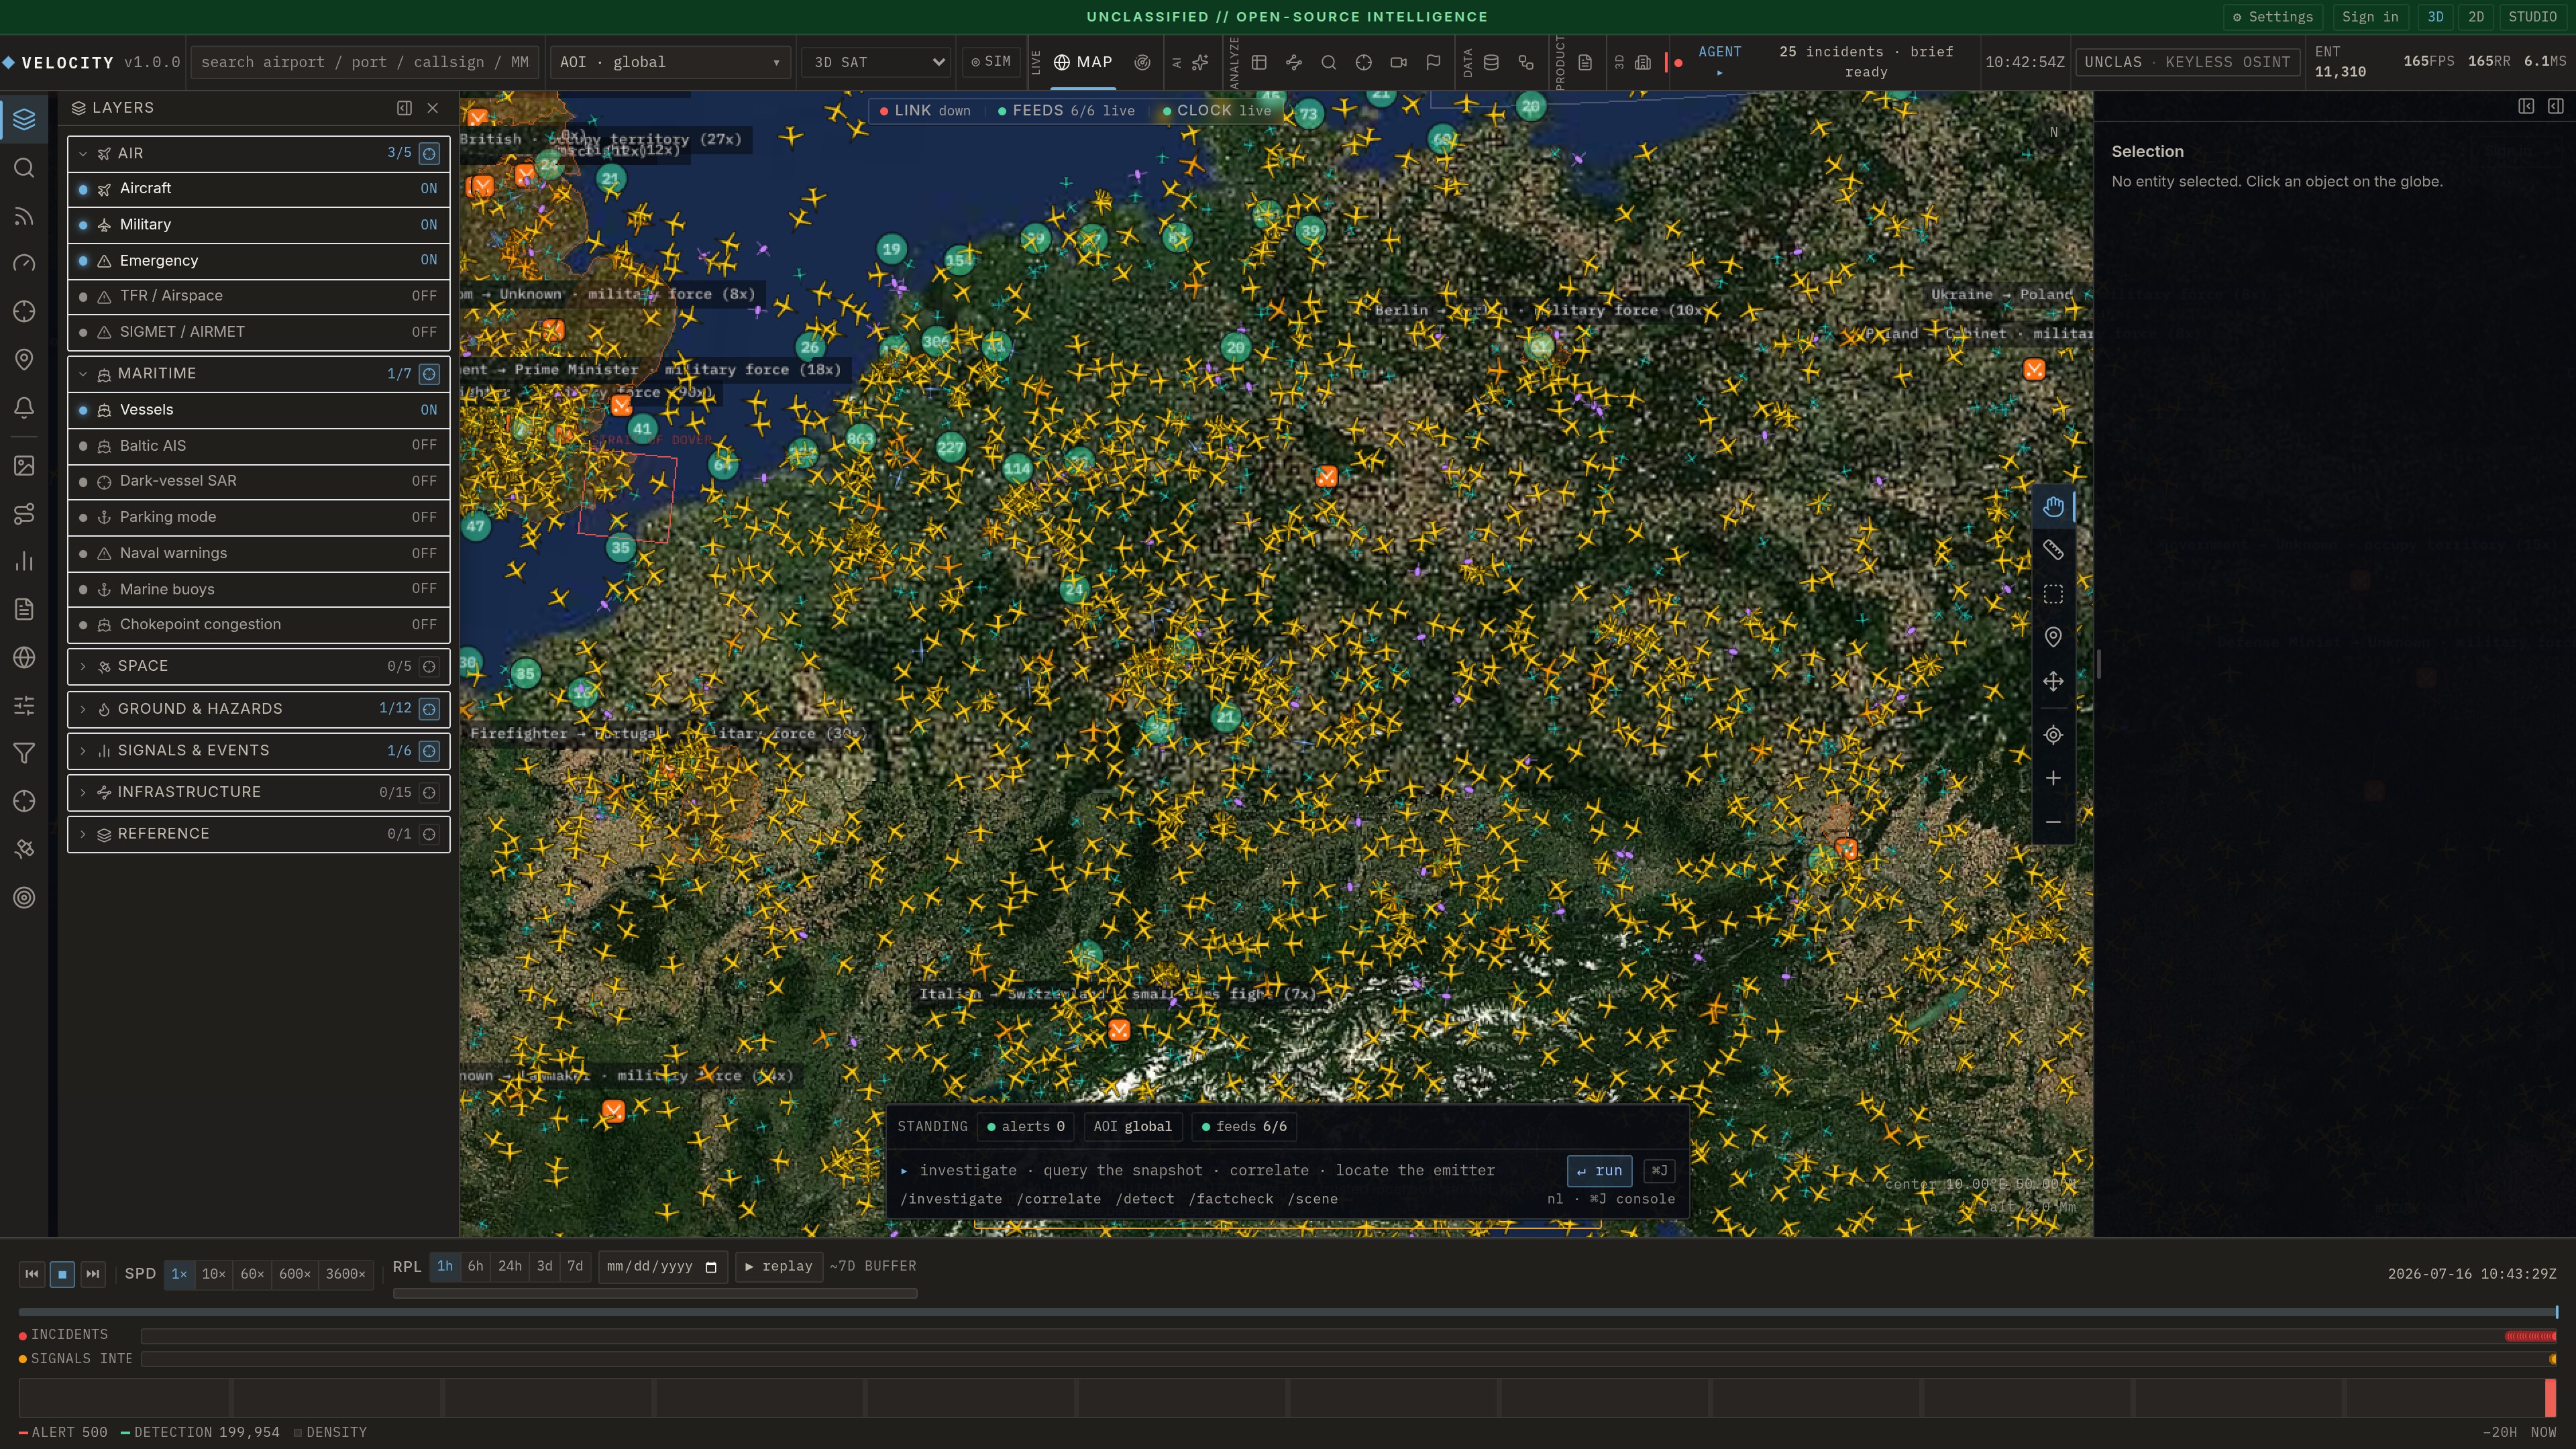Select the 24h replay range tab
The image size is (2576, 1449).
pyautogui.click(x=510, y=1266)
